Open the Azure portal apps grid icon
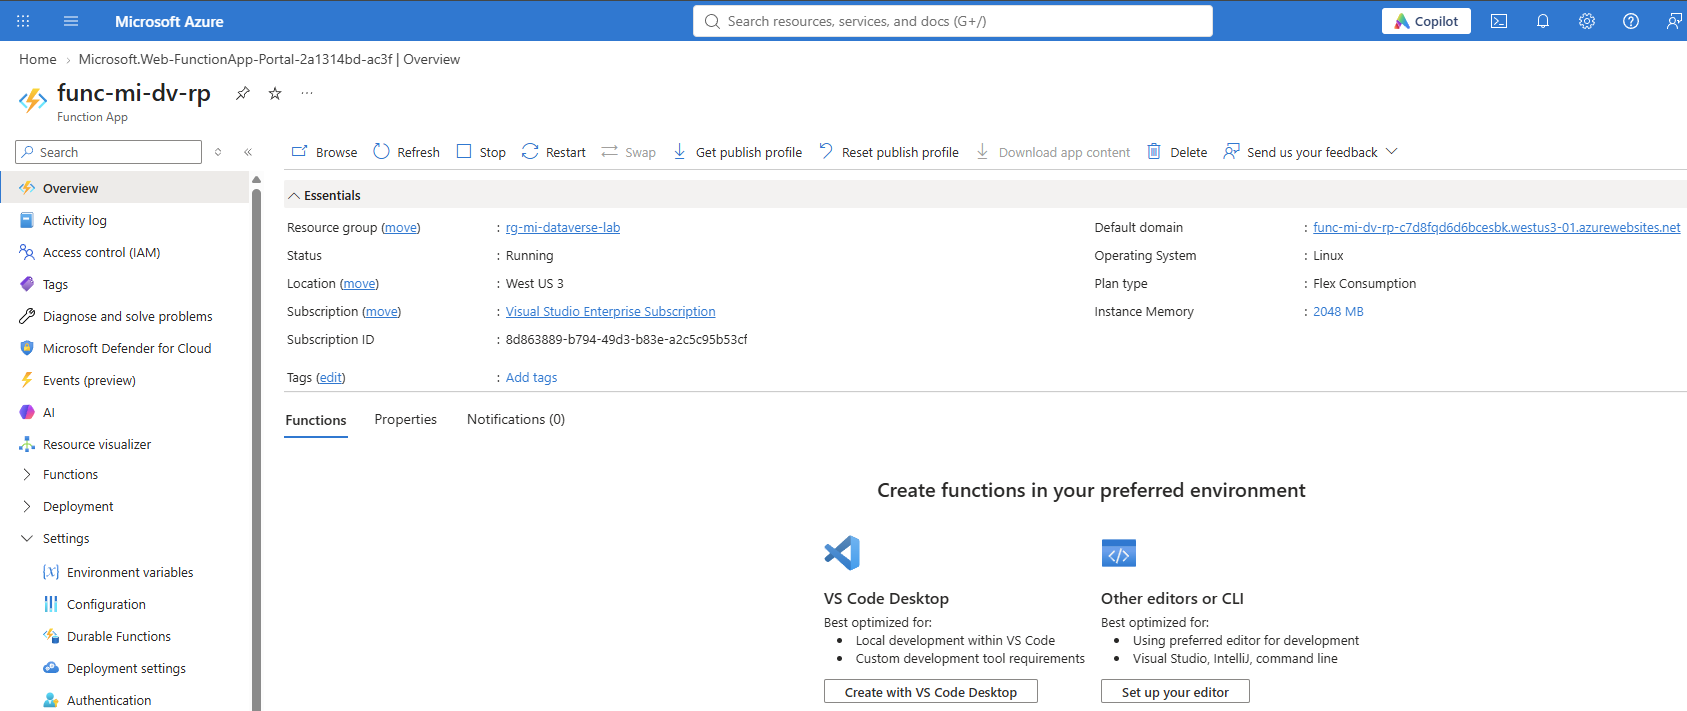This screenshot has width=1687, height=711. point(23,21)
